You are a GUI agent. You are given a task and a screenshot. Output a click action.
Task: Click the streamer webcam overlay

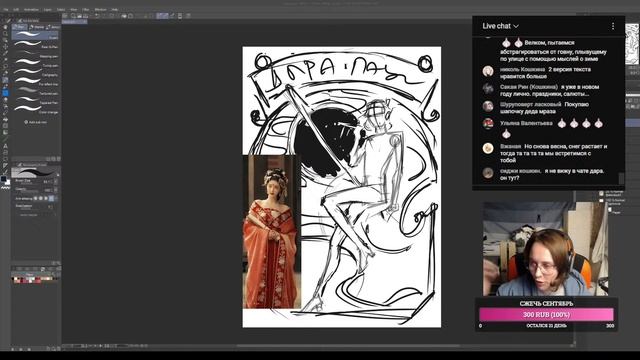coord(545,249)
